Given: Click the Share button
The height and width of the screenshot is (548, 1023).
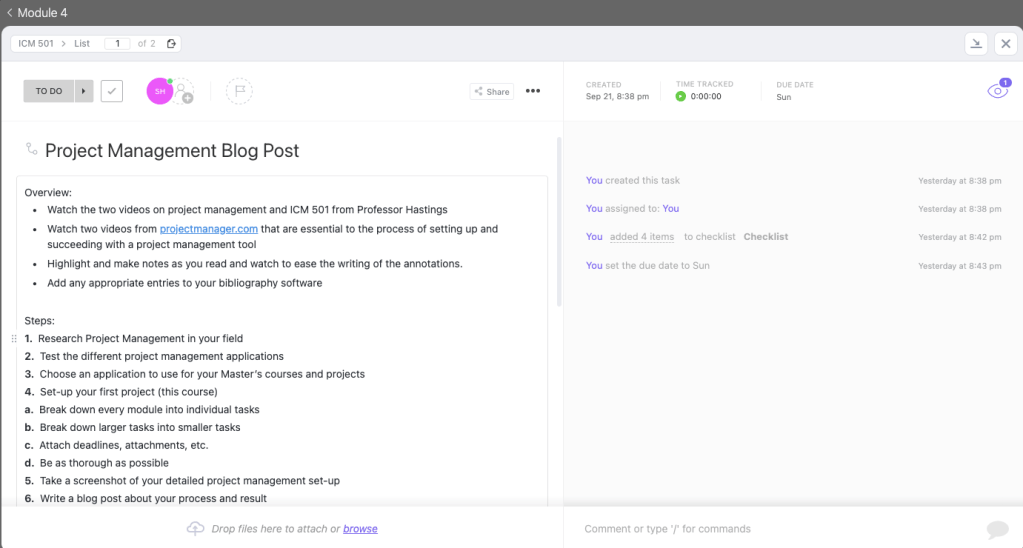Looking at the screenshot, I should 492,91.
